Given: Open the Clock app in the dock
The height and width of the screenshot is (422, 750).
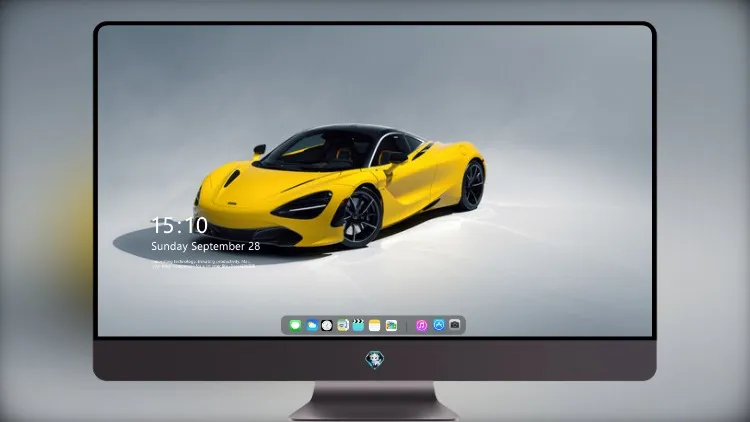Looking at the screenshot, I should (x=327, y=325).
